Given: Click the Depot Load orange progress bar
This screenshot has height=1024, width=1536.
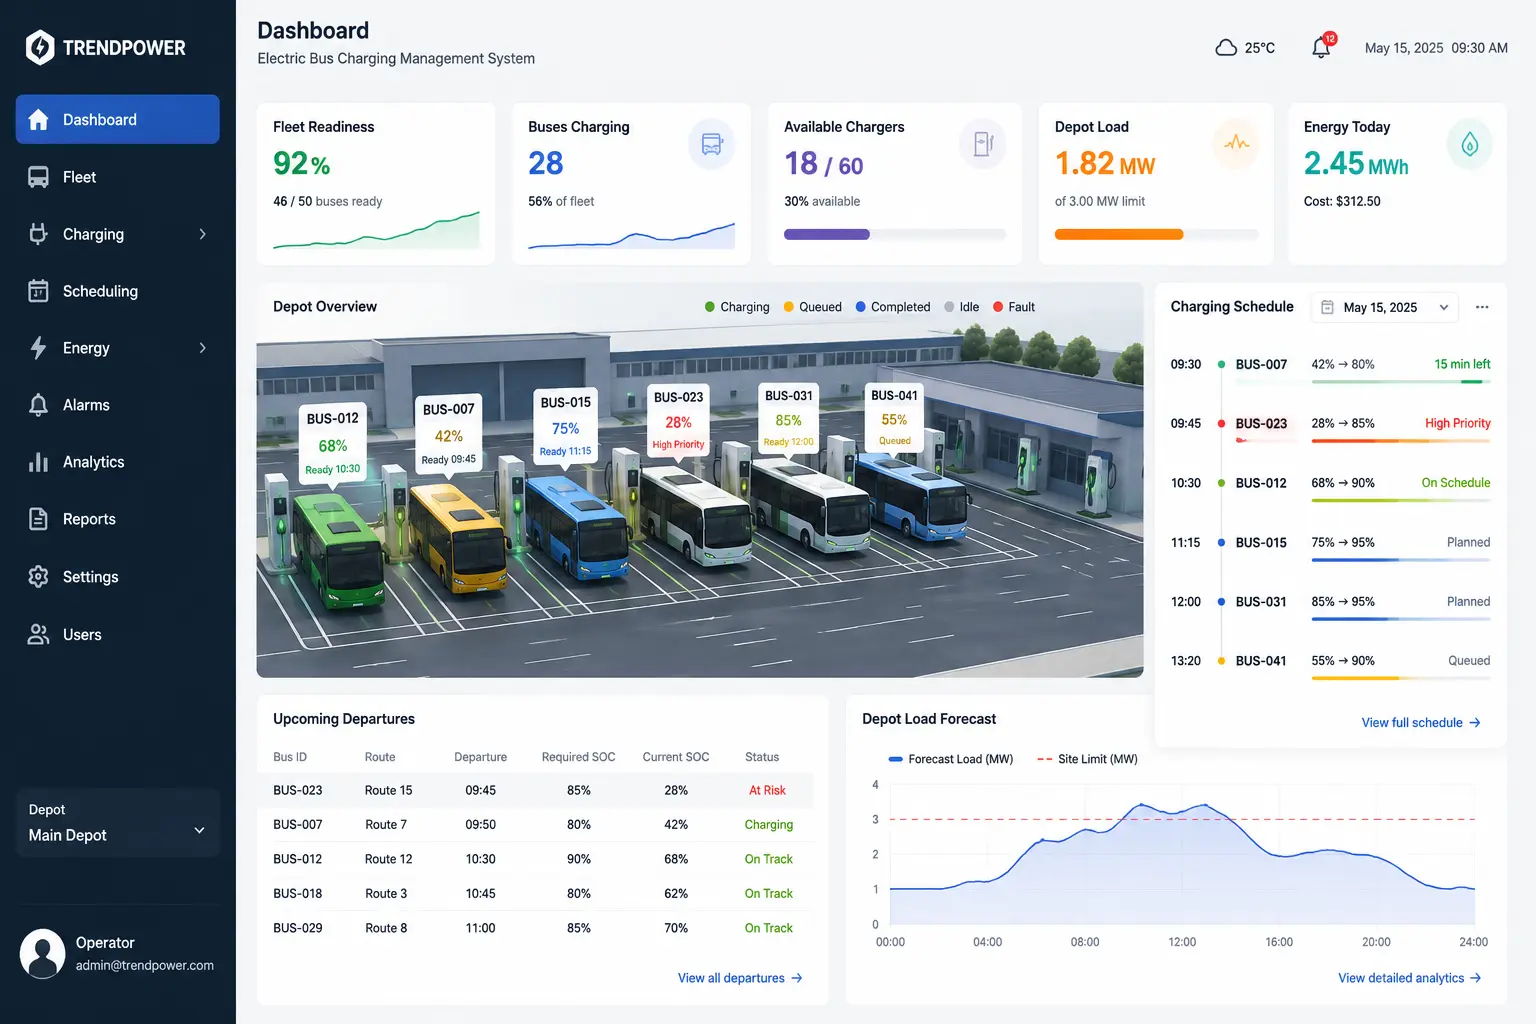Looking at the screenshot, I should point(1119,235).
